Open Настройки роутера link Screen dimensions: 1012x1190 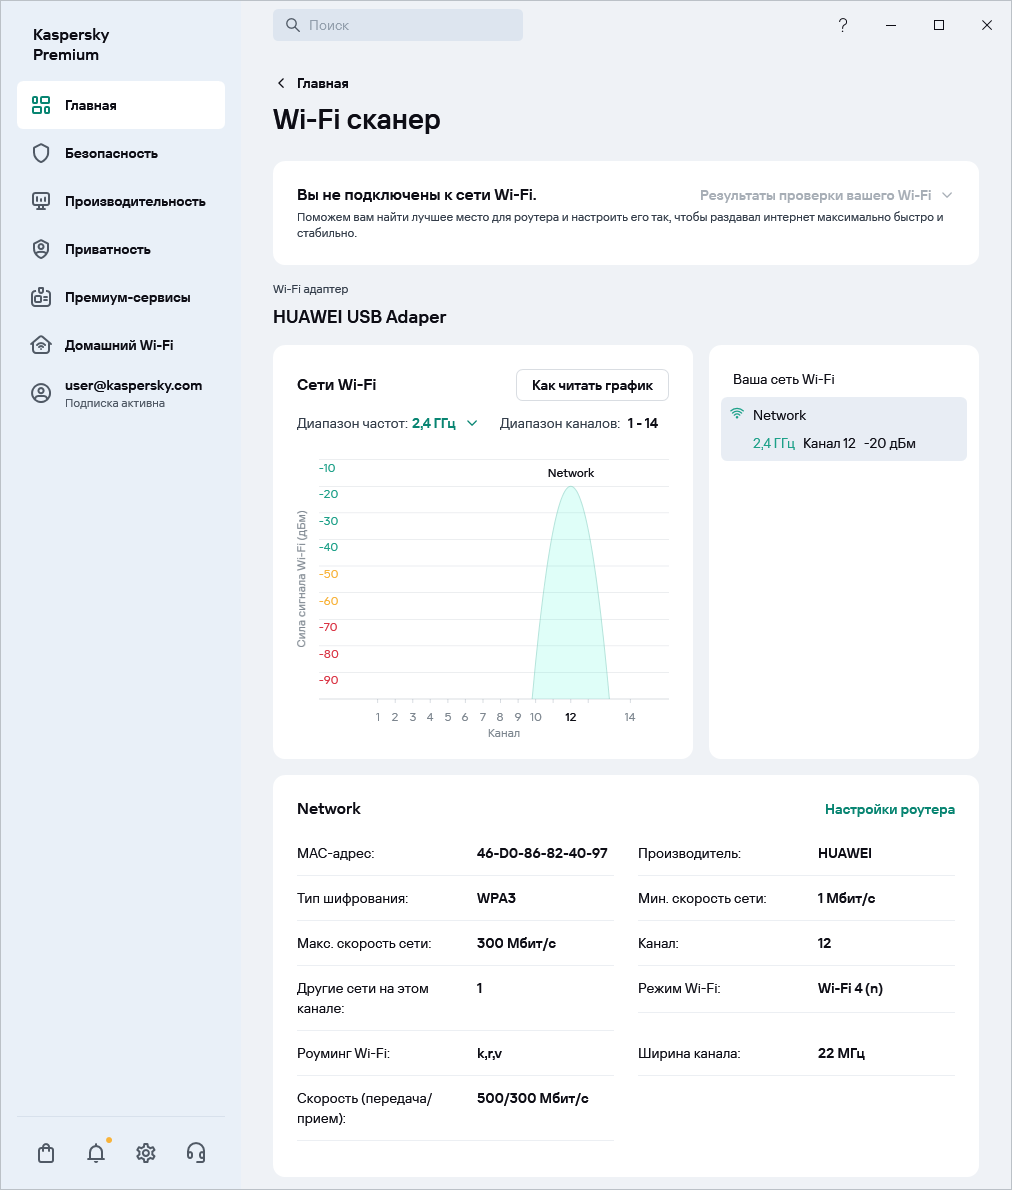890,809
